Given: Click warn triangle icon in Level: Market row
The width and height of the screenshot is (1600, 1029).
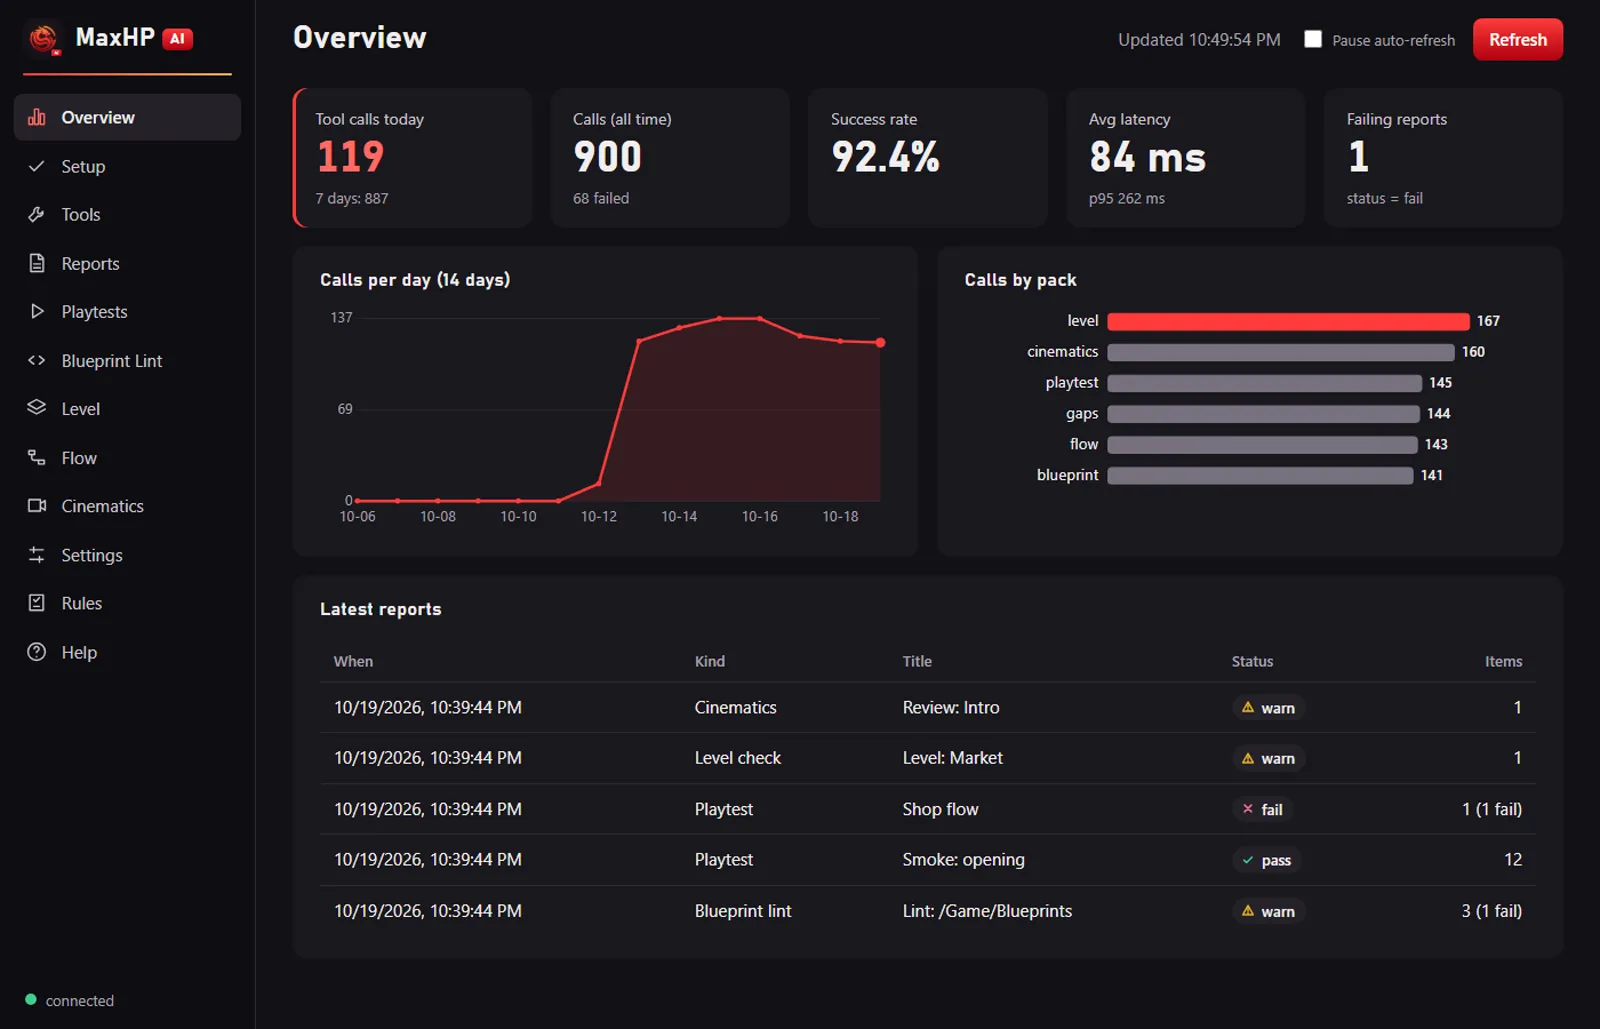Looking at the screenshot, I should pos(1248,758).
